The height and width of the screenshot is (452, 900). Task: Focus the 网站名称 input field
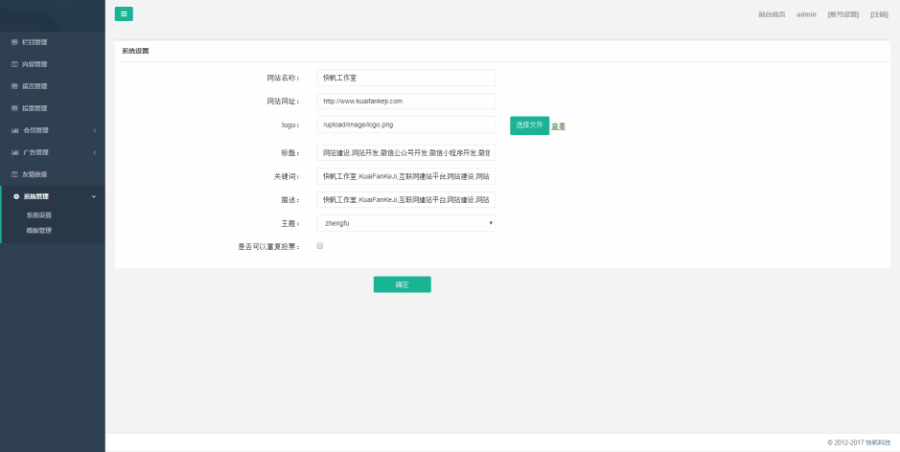click(x=406, y=78)
